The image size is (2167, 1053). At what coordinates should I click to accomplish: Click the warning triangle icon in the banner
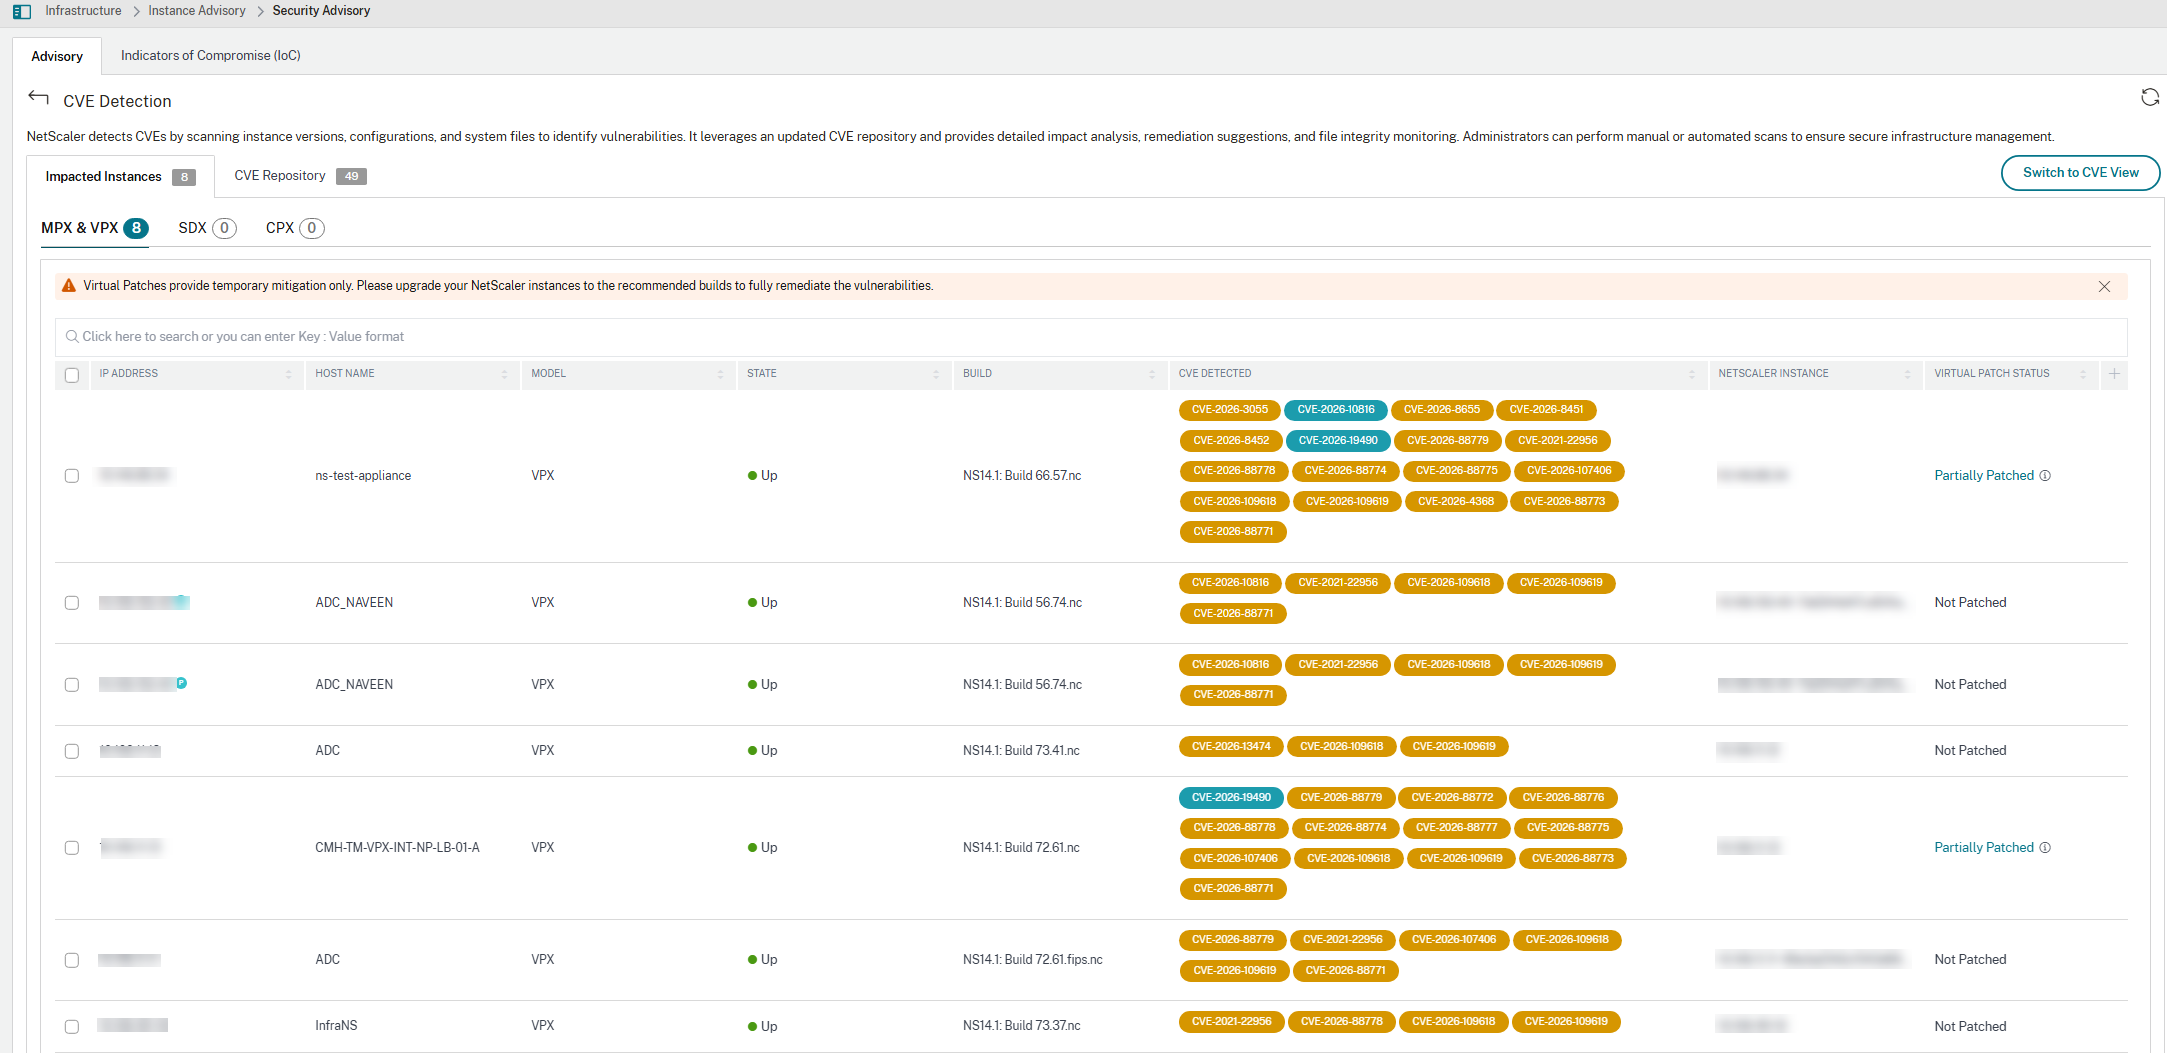coord(69,286)
